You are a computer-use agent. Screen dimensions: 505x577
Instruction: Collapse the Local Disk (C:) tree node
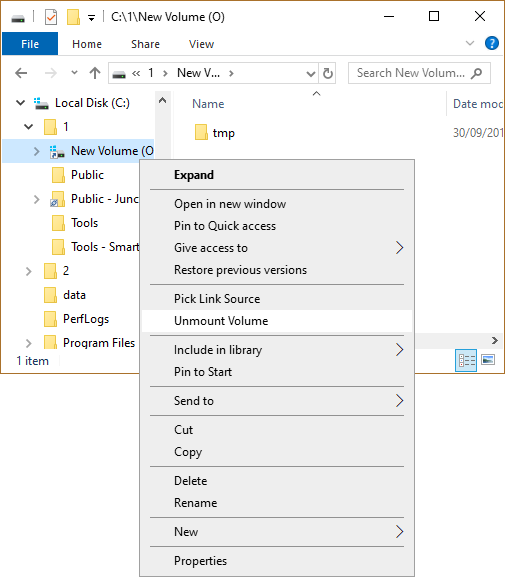21,103
